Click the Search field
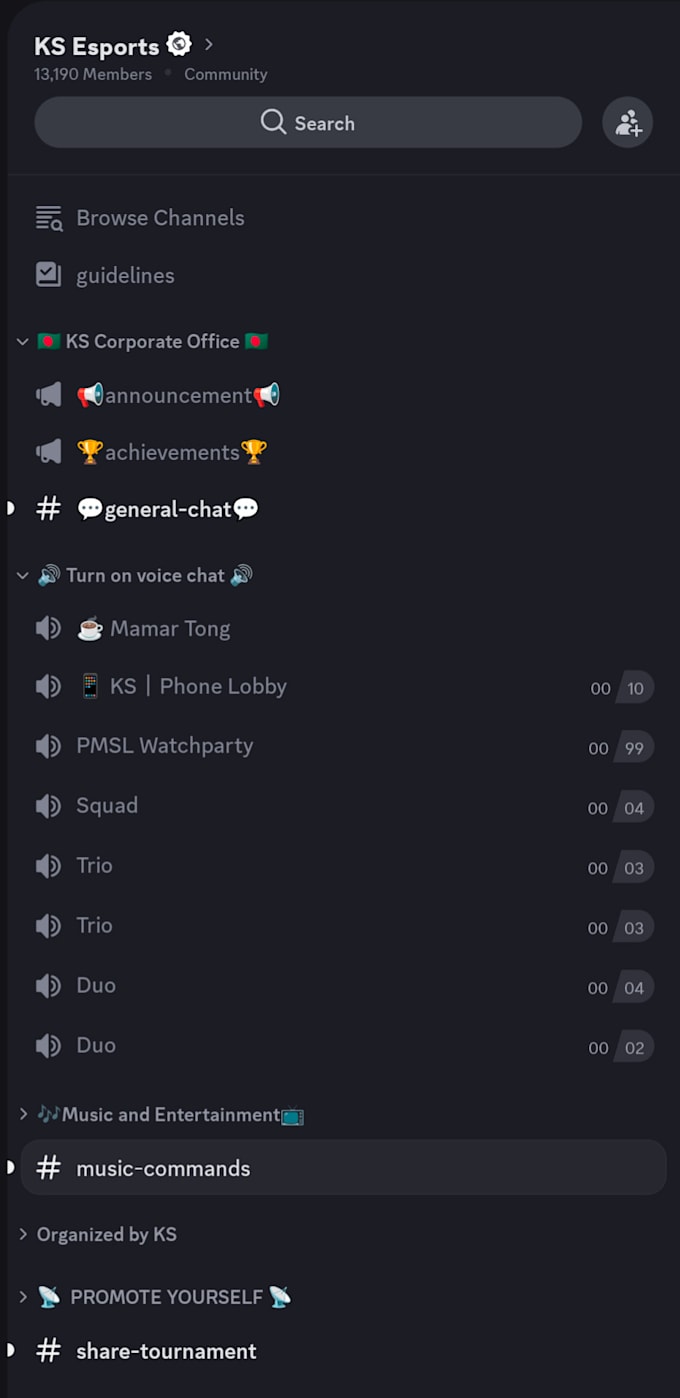This screenshot has height=1398, width=680. [308, 123]
